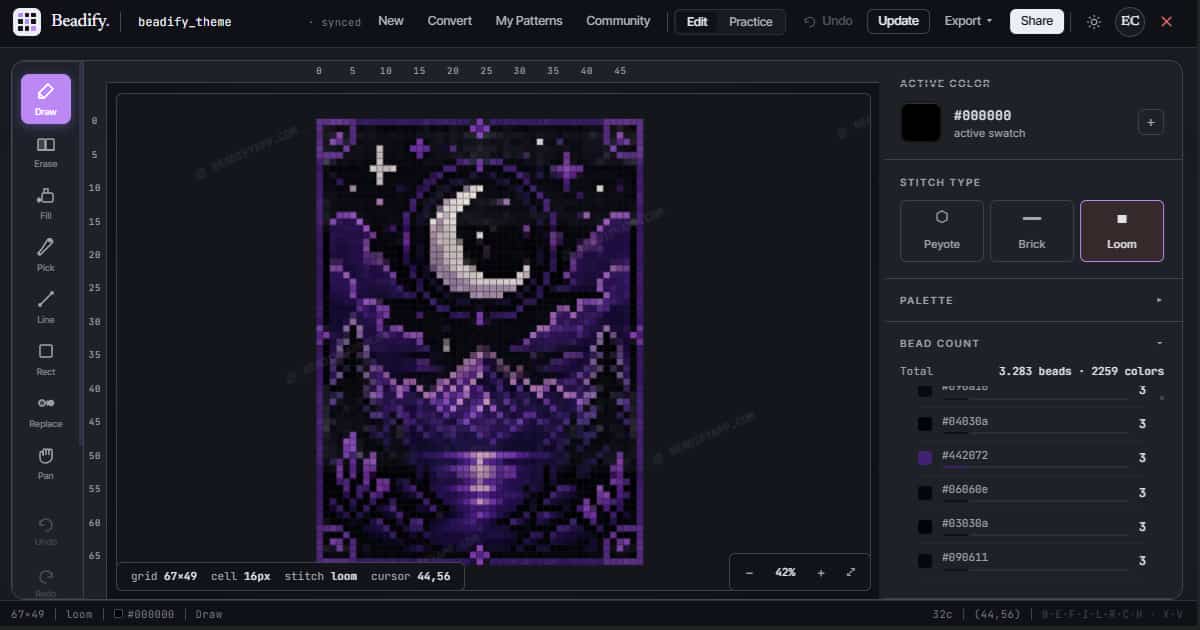1200x630 pixels.
Task: Select the #04030a bead color row
Action: pos(1032,424)
